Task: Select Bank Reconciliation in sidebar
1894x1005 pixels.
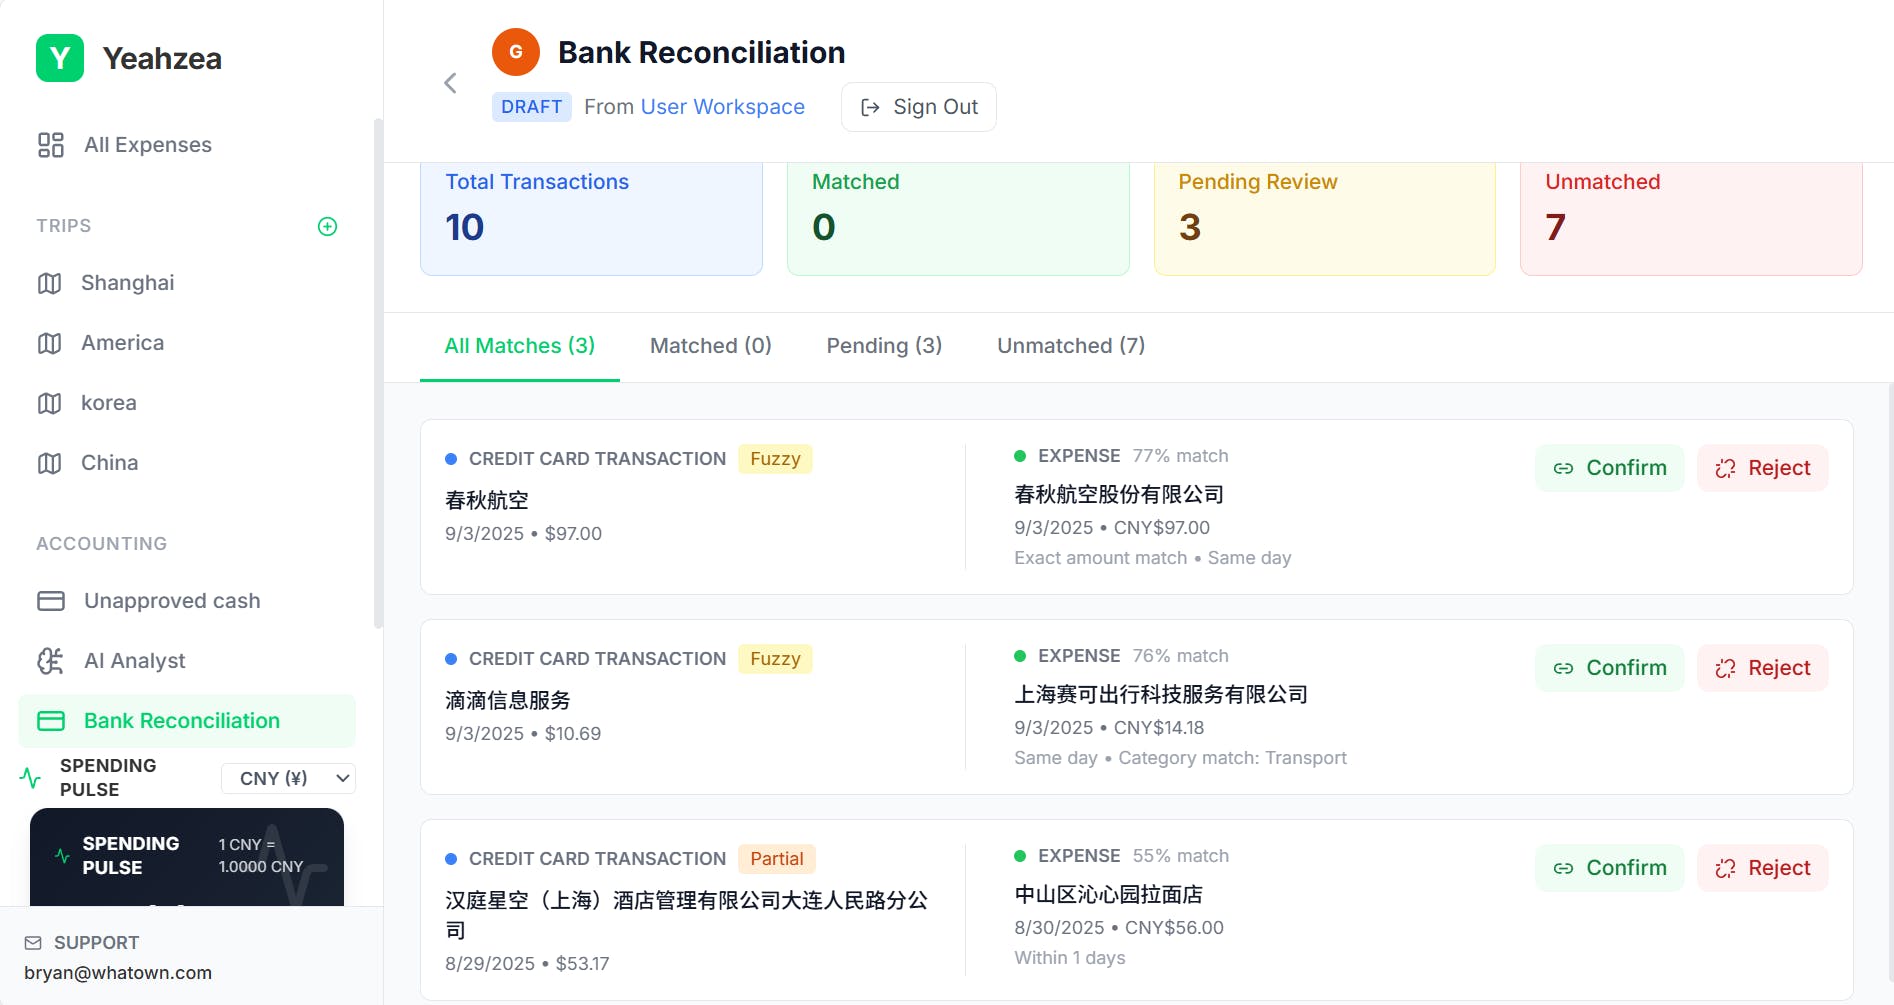Action: click(187, 721)
